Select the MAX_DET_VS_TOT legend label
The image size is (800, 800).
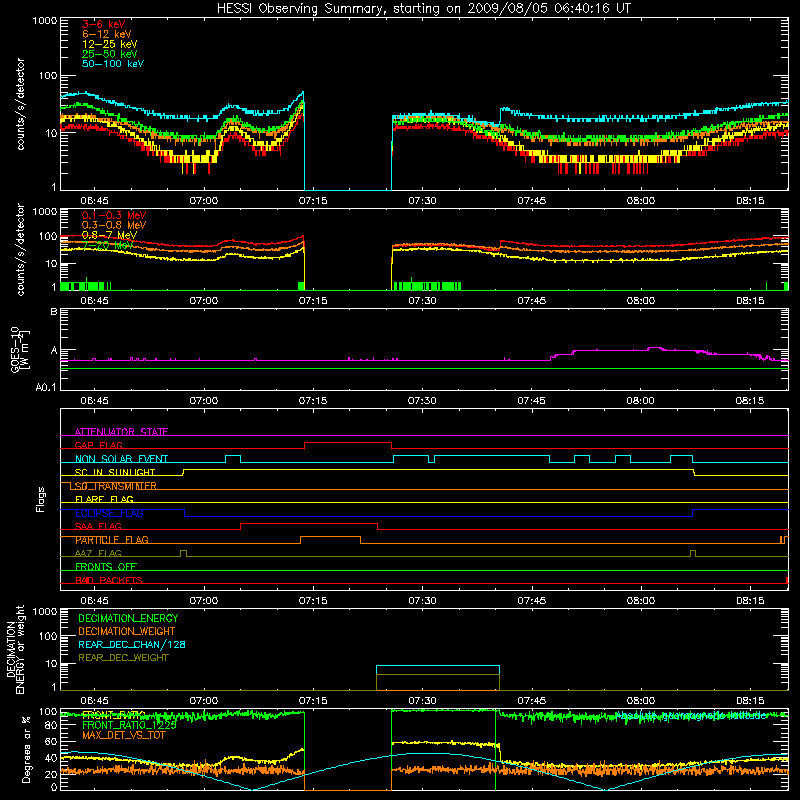pyautogui.click(x=123, y=735)
